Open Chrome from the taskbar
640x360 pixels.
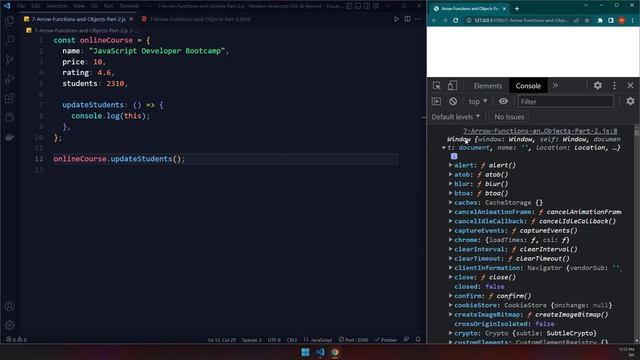335,352
